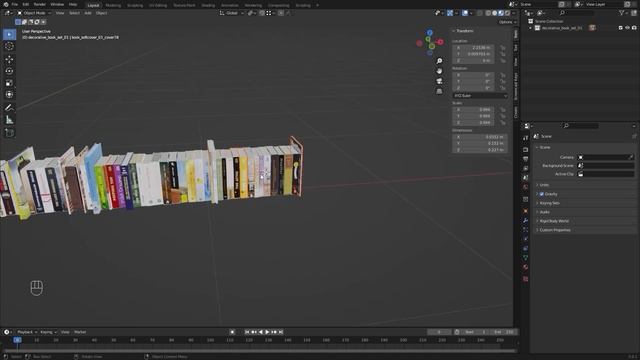Open the viewport Add menu
The width and height of the screenshot is (640, 360).
point(88,13)
